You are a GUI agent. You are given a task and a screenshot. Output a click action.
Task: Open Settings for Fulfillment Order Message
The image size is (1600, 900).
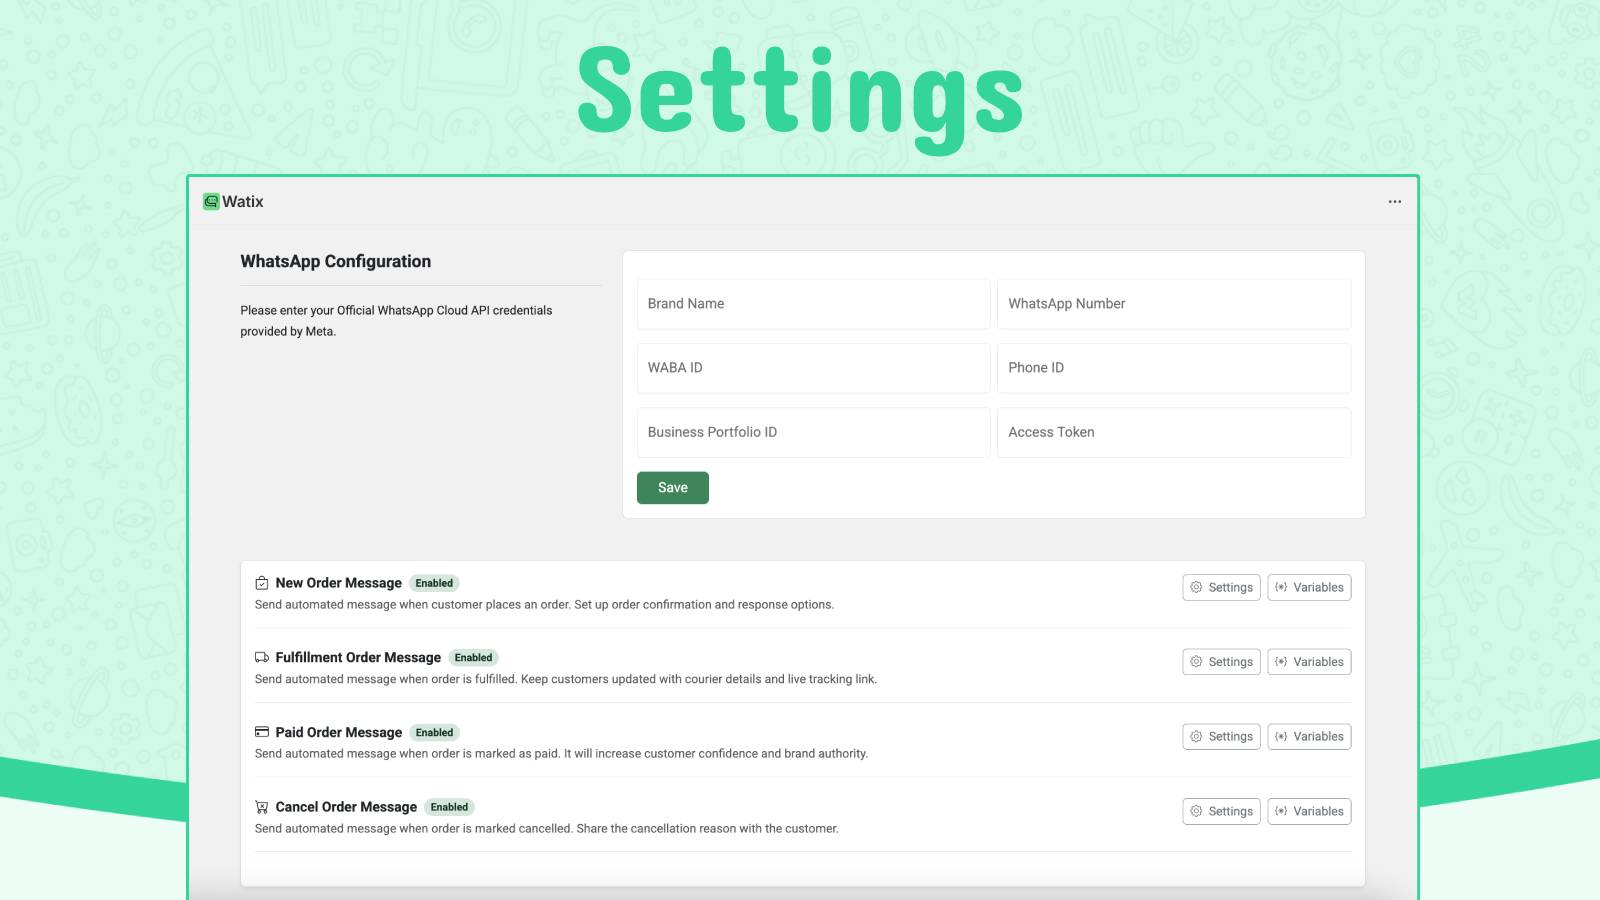tap(1221, 662)
